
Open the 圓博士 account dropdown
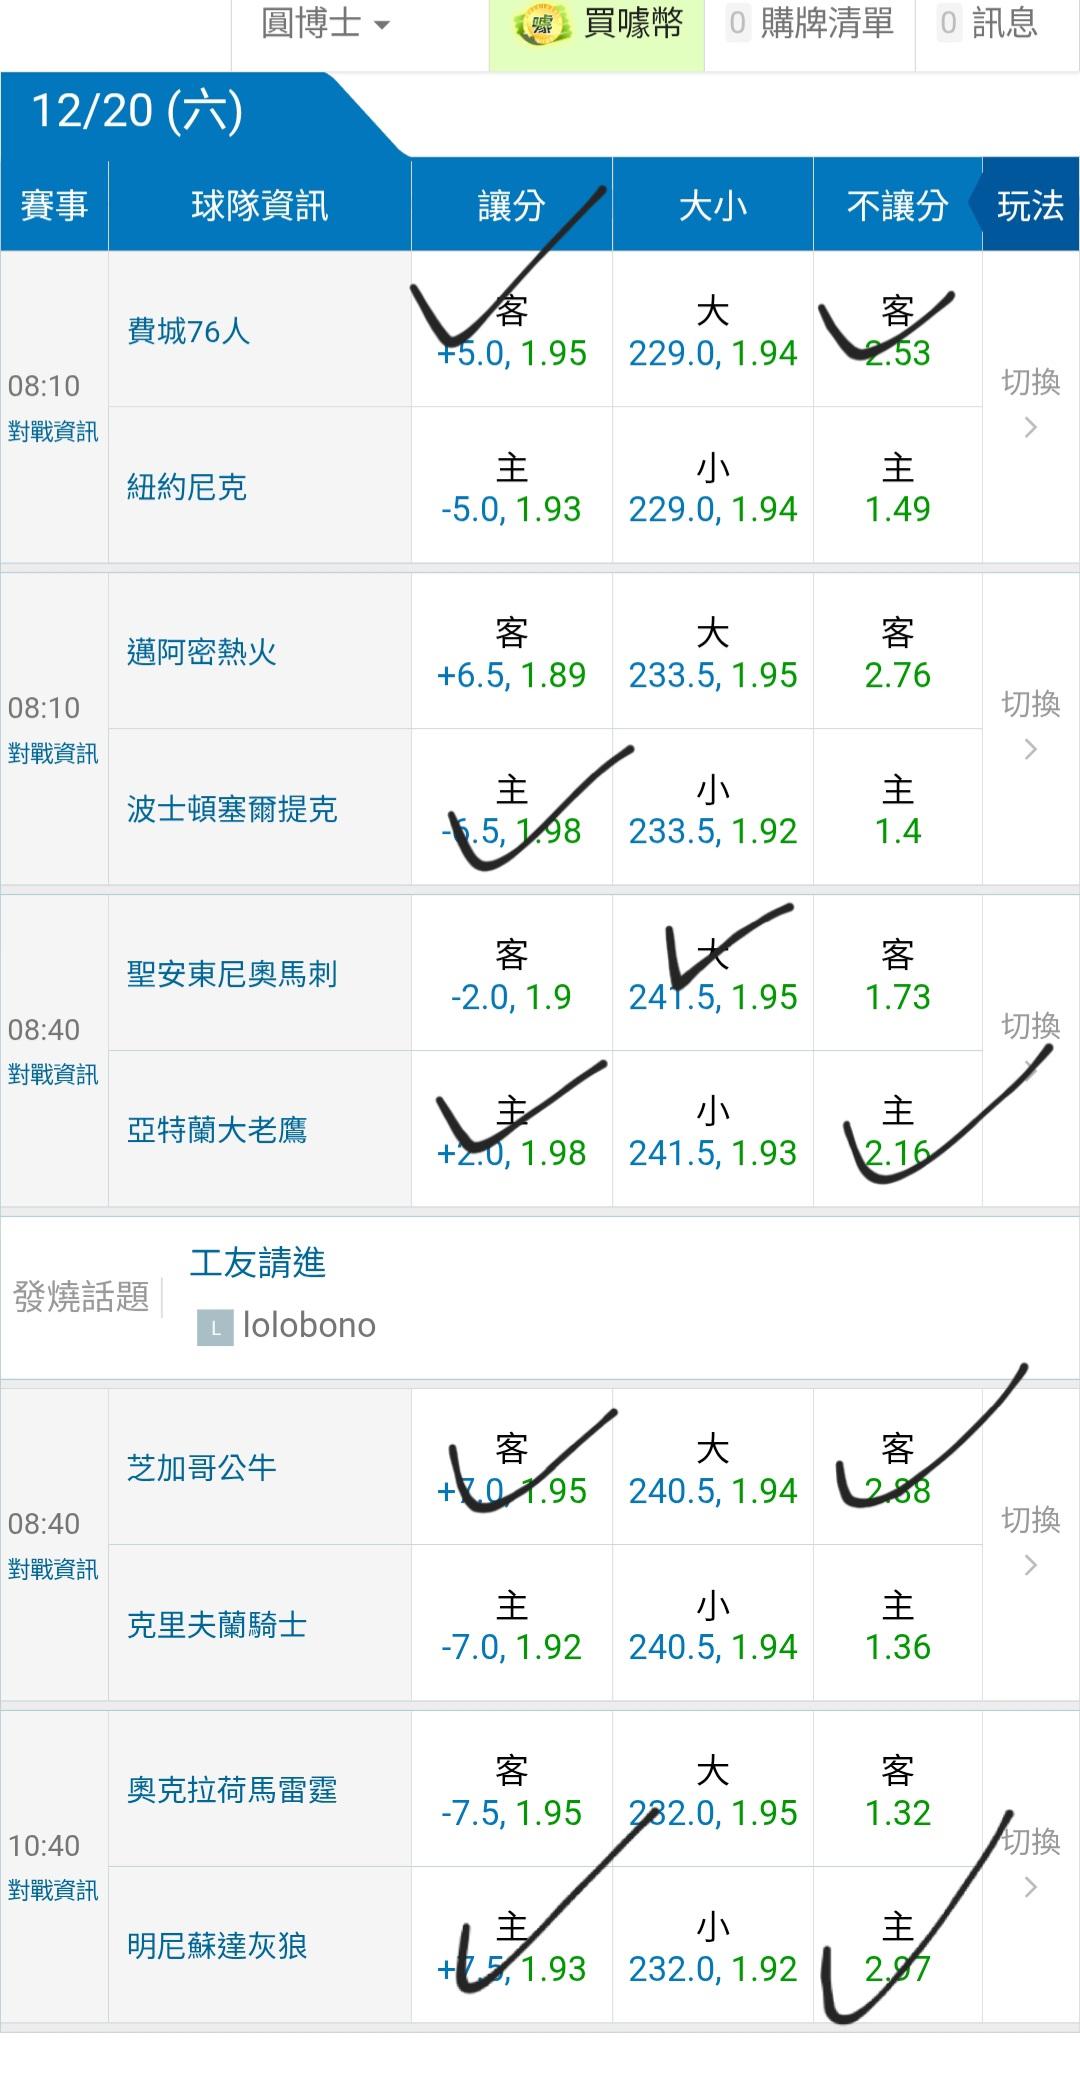[x=325, y=24]
